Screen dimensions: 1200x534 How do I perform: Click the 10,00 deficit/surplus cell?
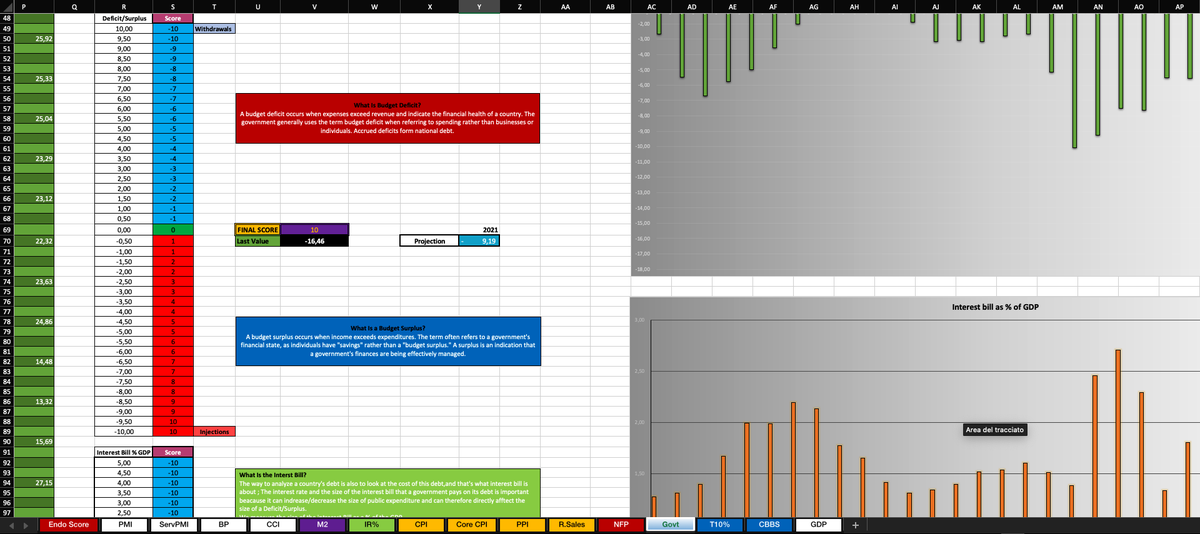click(x=123, y=28)
